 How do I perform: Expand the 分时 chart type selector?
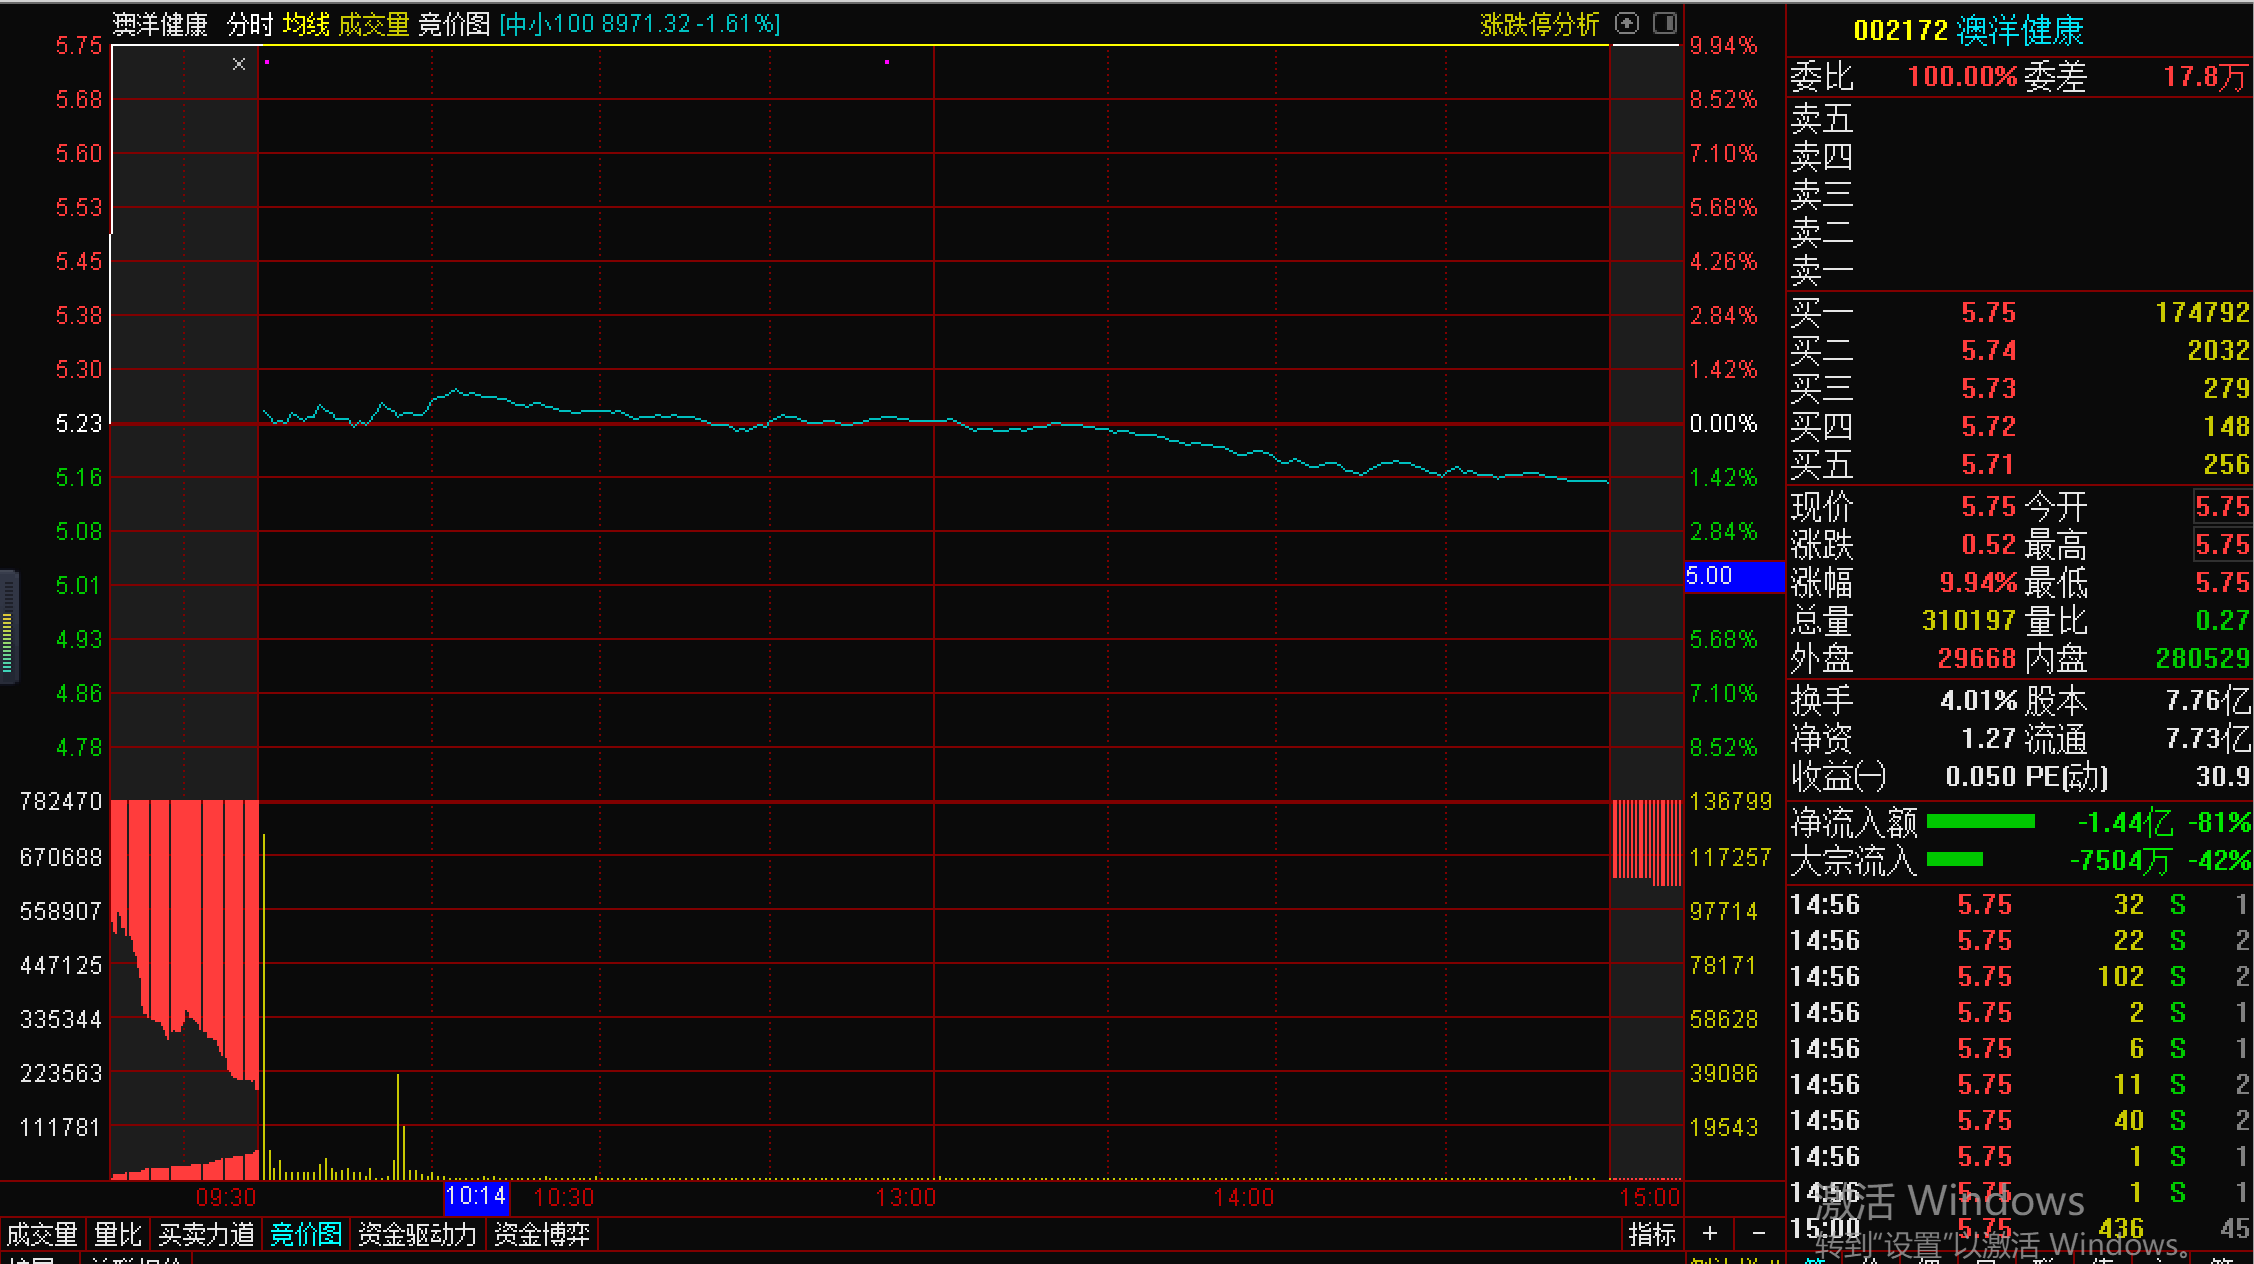click(249, 24)
